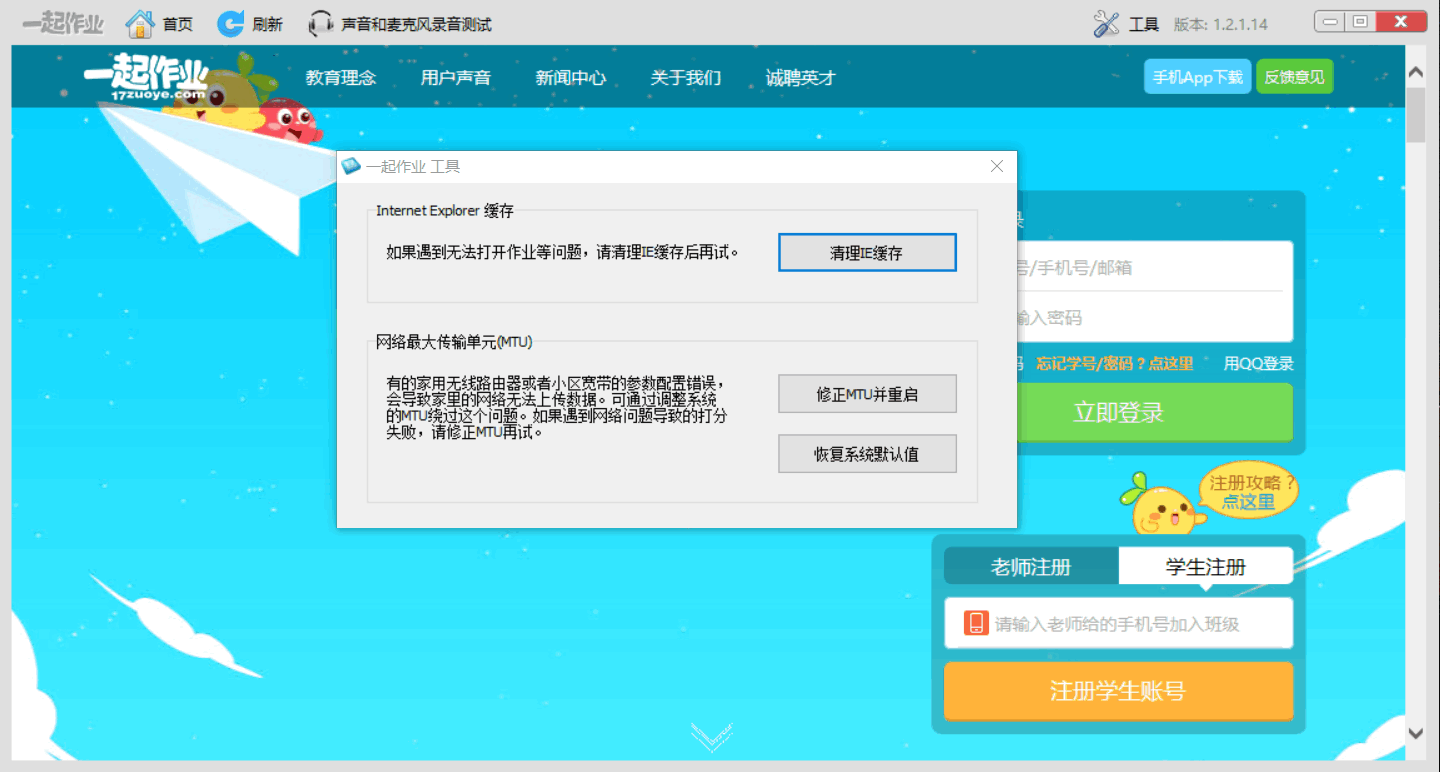Click the 注册学生账号 button

click(x=1118, y=691)
